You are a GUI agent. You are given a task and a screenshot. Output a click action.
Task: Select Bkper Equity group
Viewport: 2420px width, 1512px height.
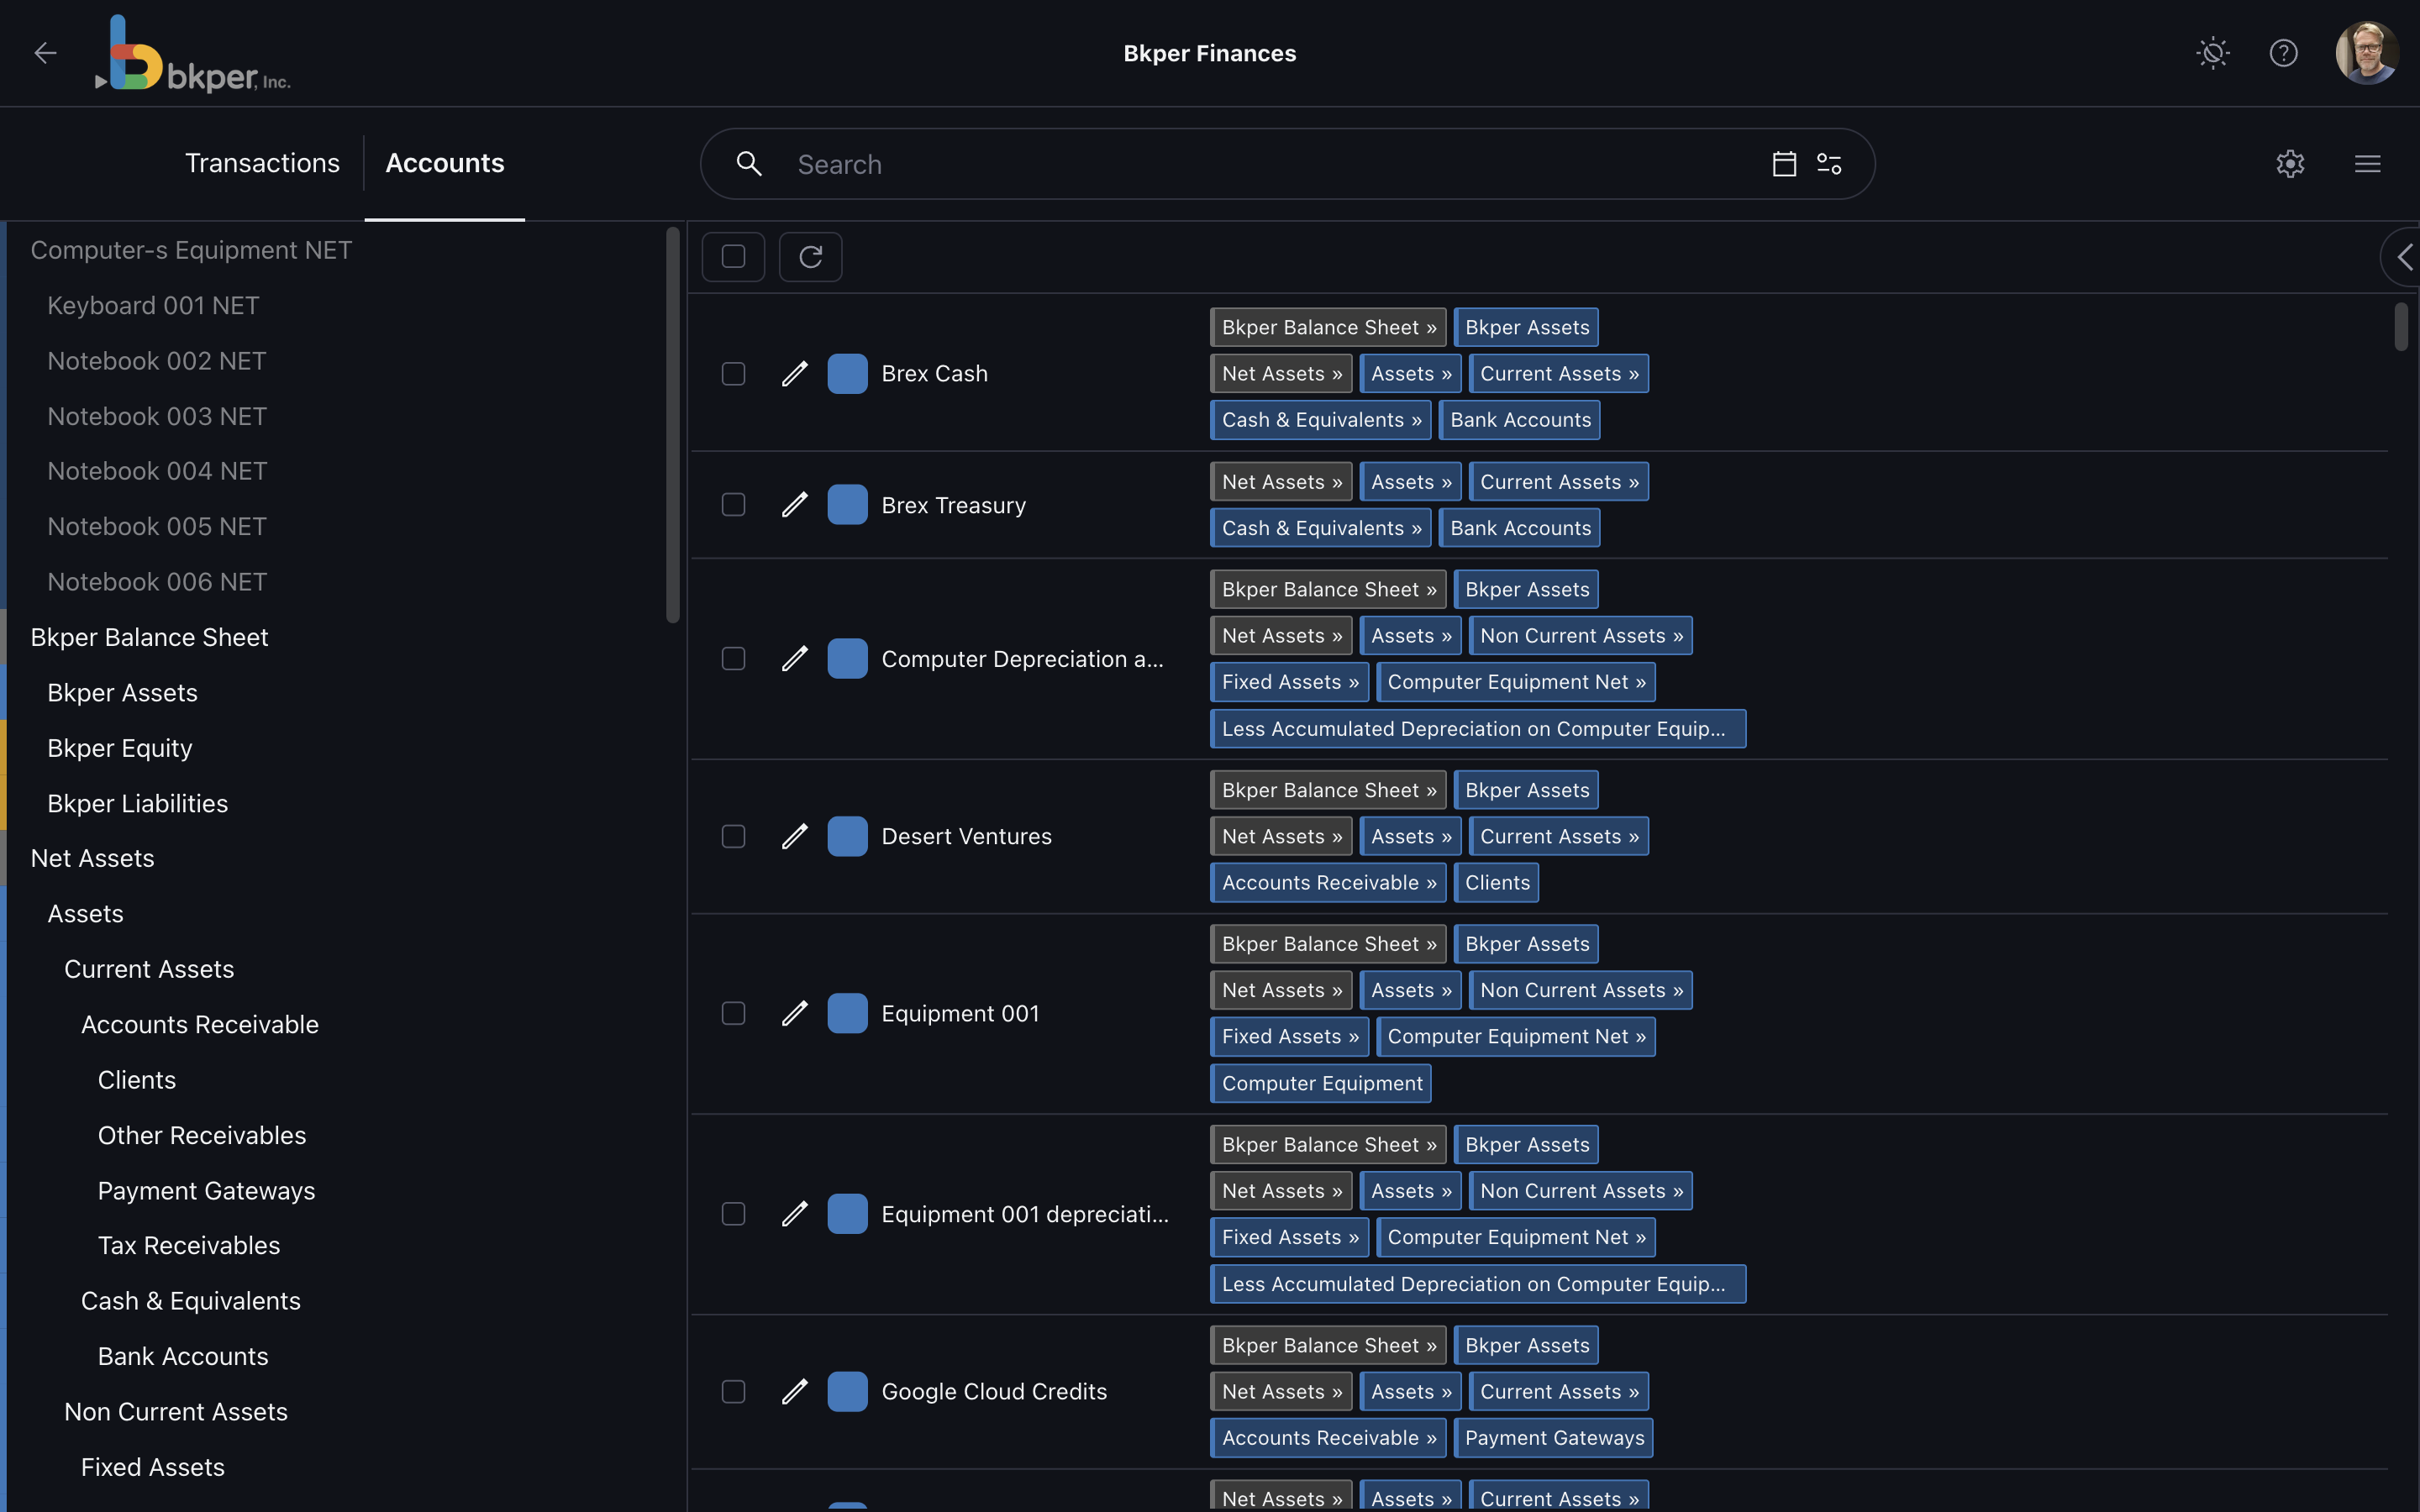[119, 748]
